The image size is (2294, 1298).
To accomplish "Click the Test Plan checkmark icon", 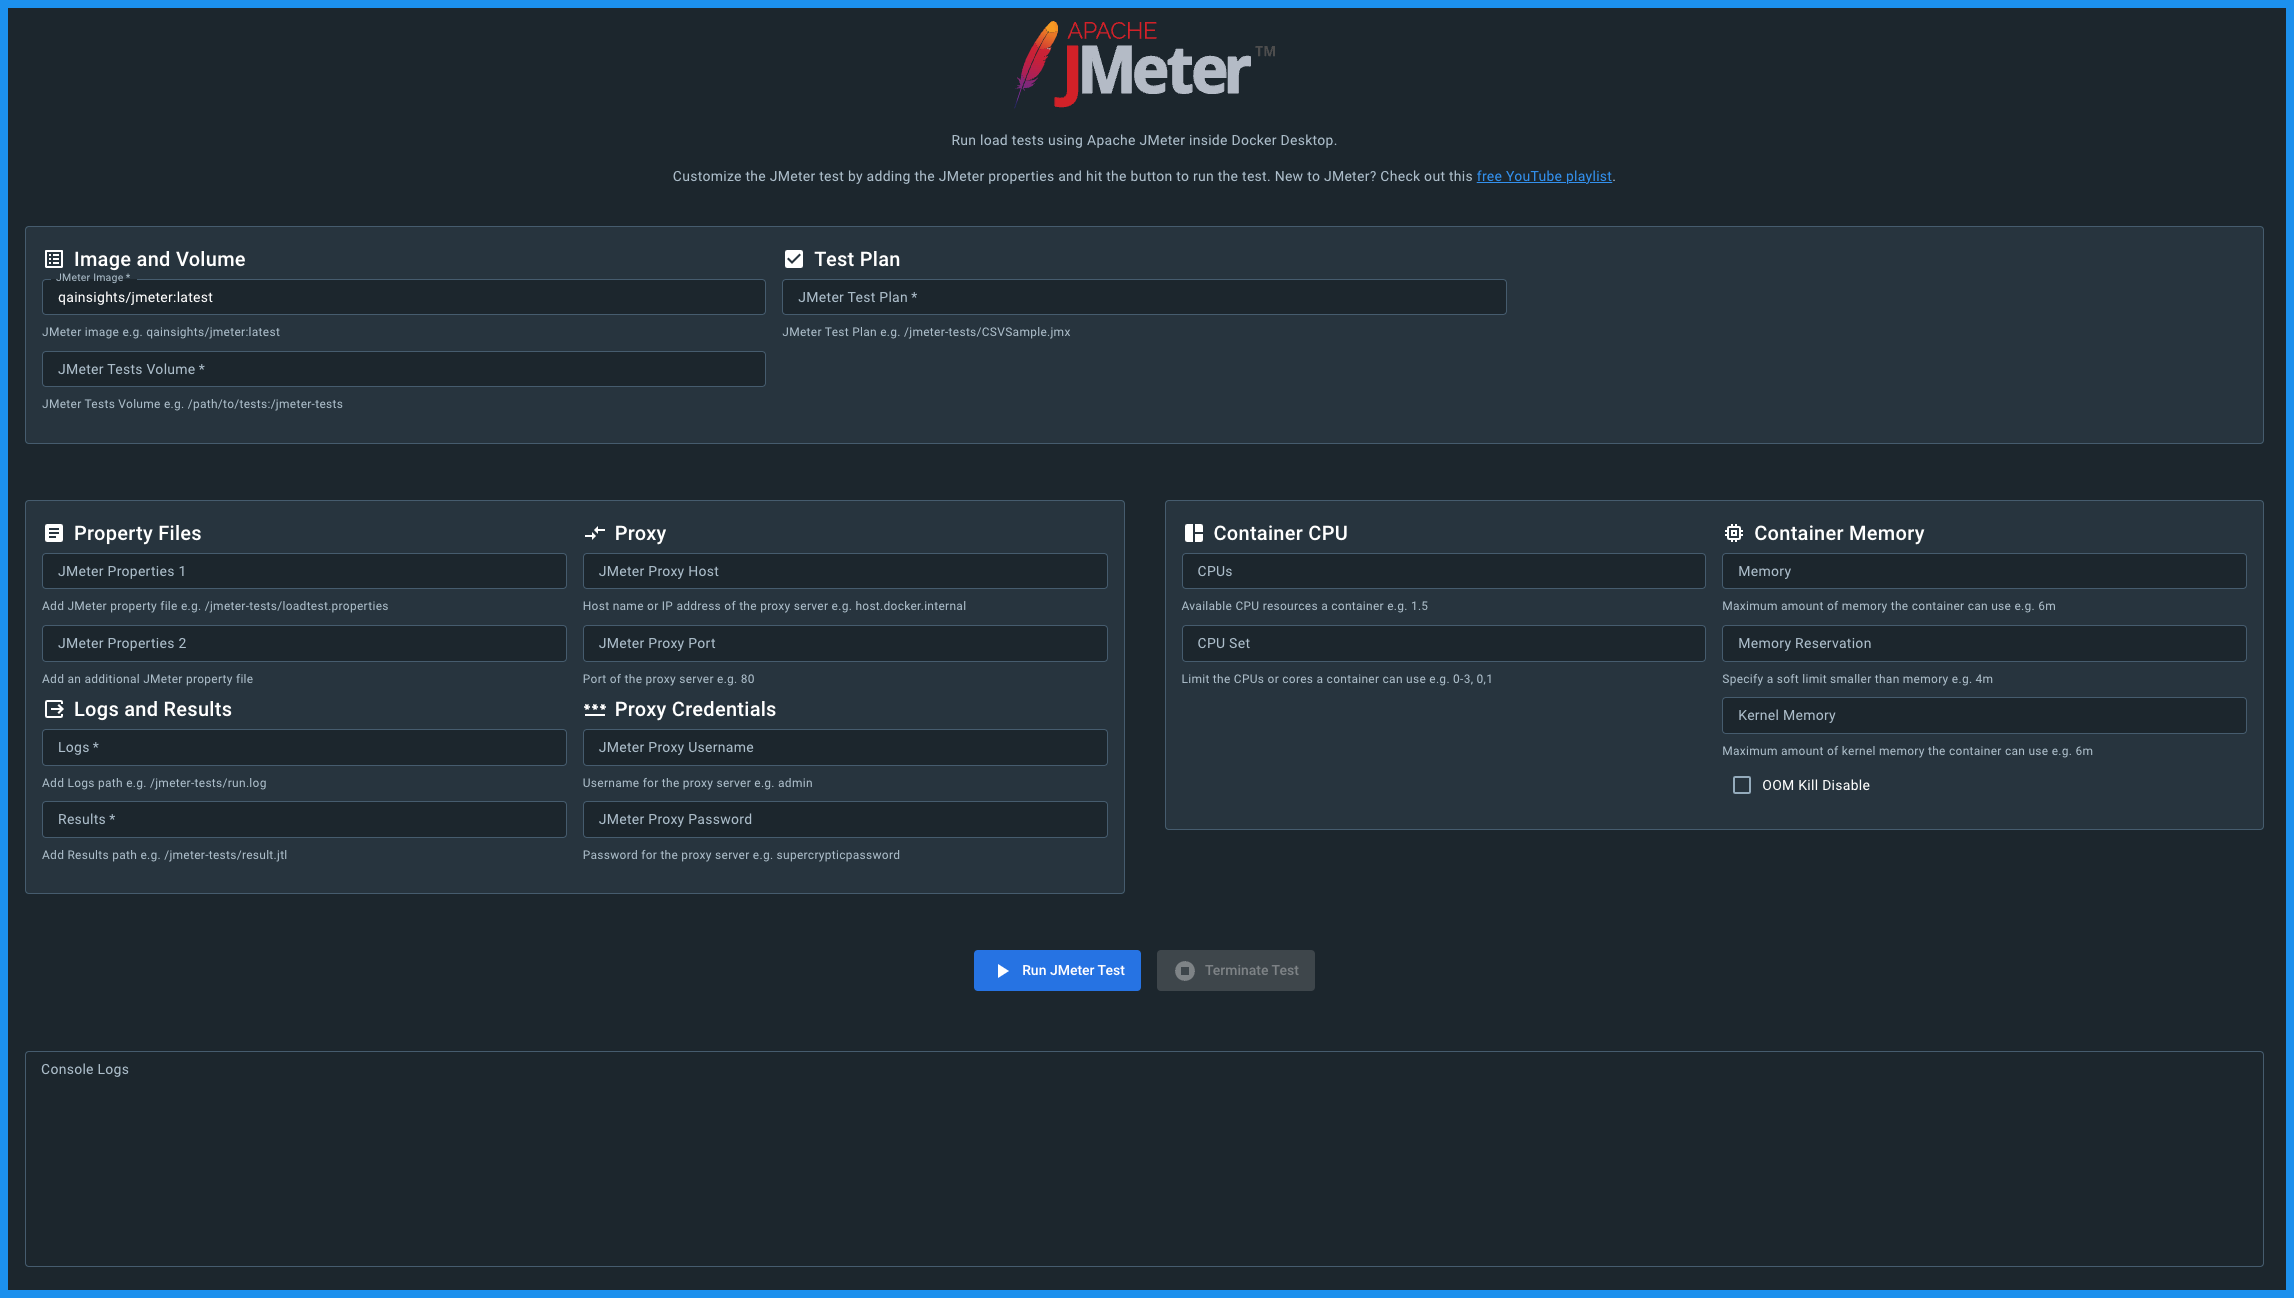I will pyautogui.click(x=794, y=259).
